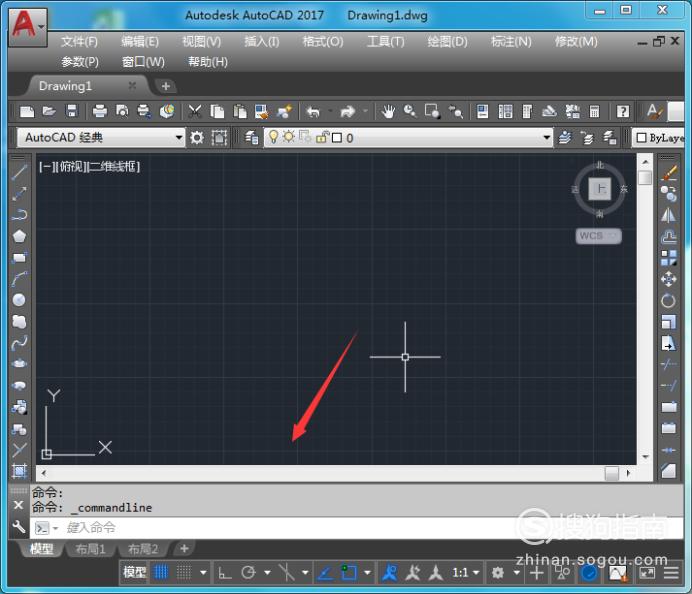Expand snap mode options arrow
692x594 pixels.
click(x=203, y=573)
